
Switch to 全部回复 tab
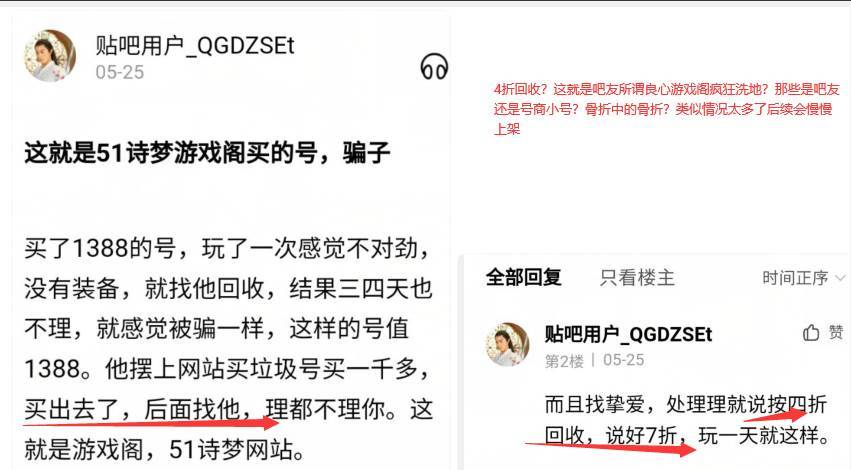click(x=523, y=277)
